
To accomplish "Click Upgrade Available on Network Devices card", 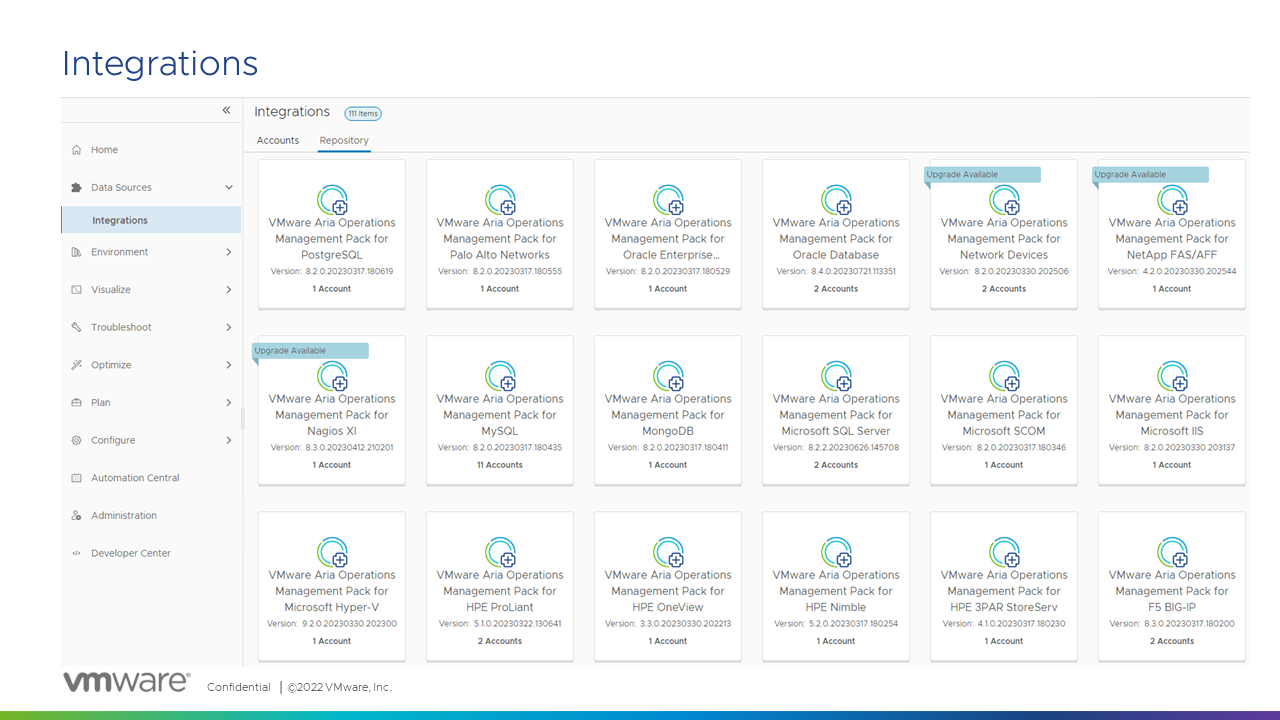I will (x=982, y=175).
